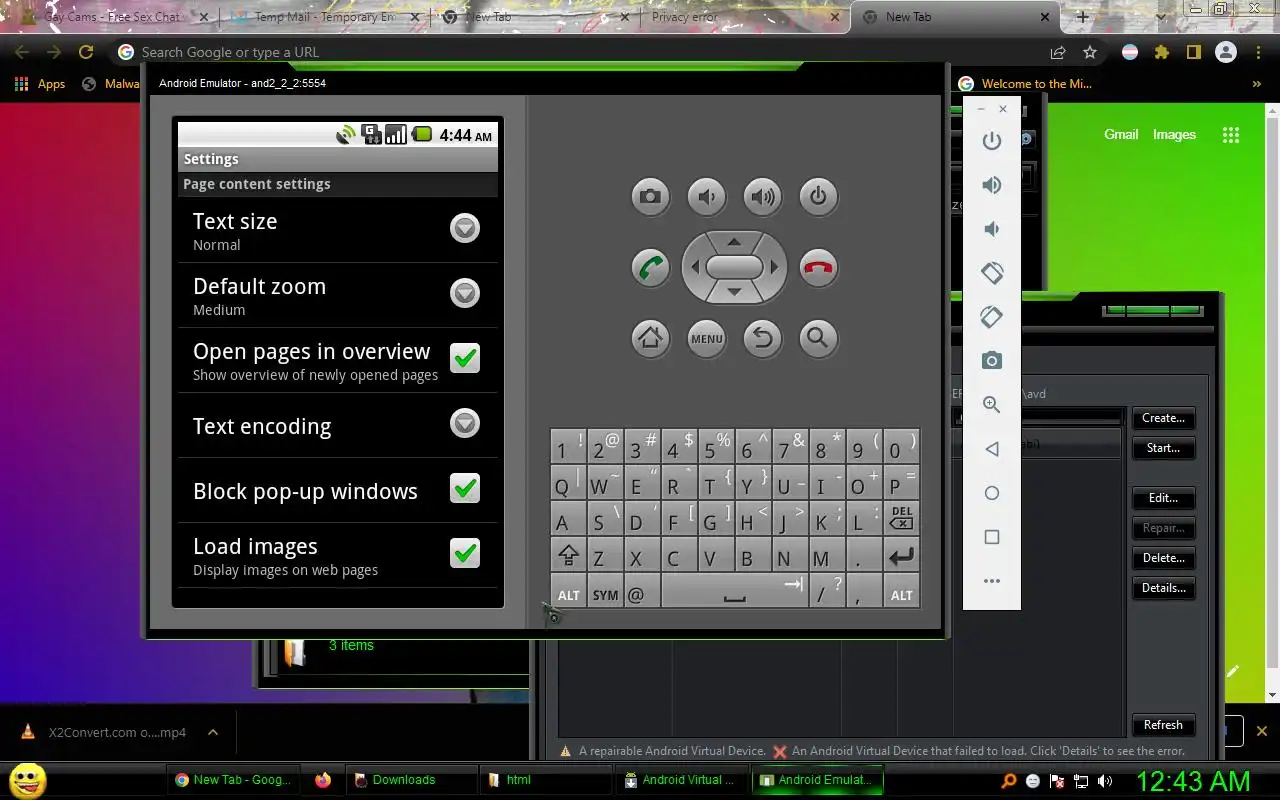This screenshot has height=800, width=1280.
Task: Click the D-pad center select button
Action: click(734, 267)
